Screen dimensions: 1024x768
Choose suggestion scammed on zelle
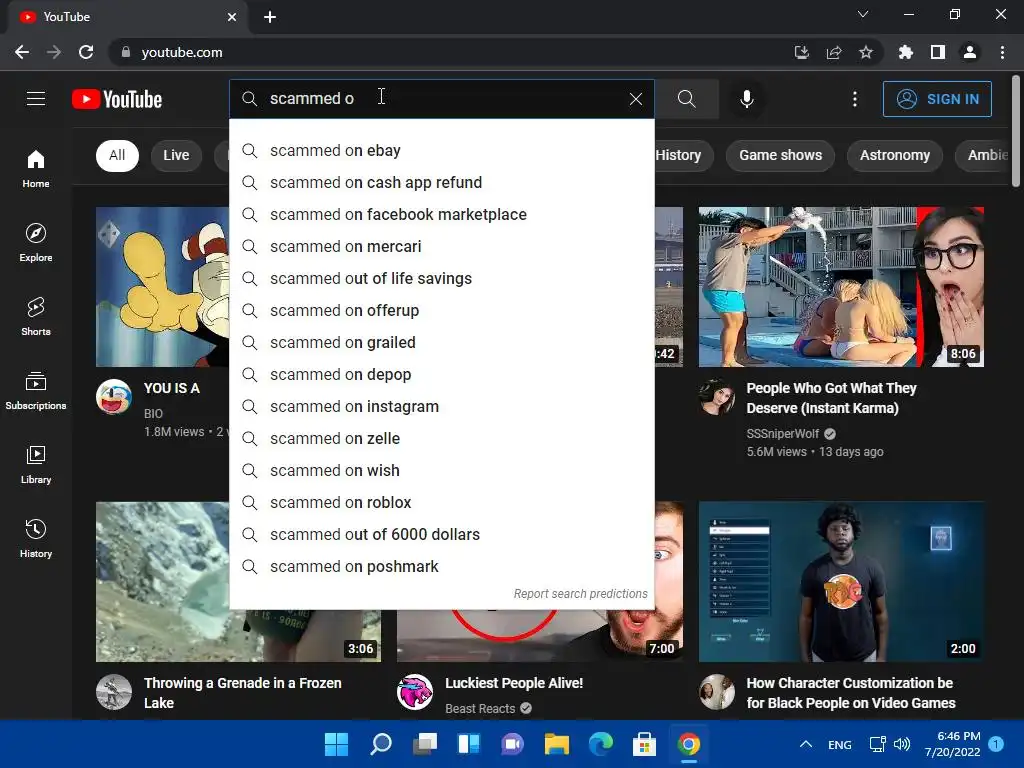click(x=442, y=439)
